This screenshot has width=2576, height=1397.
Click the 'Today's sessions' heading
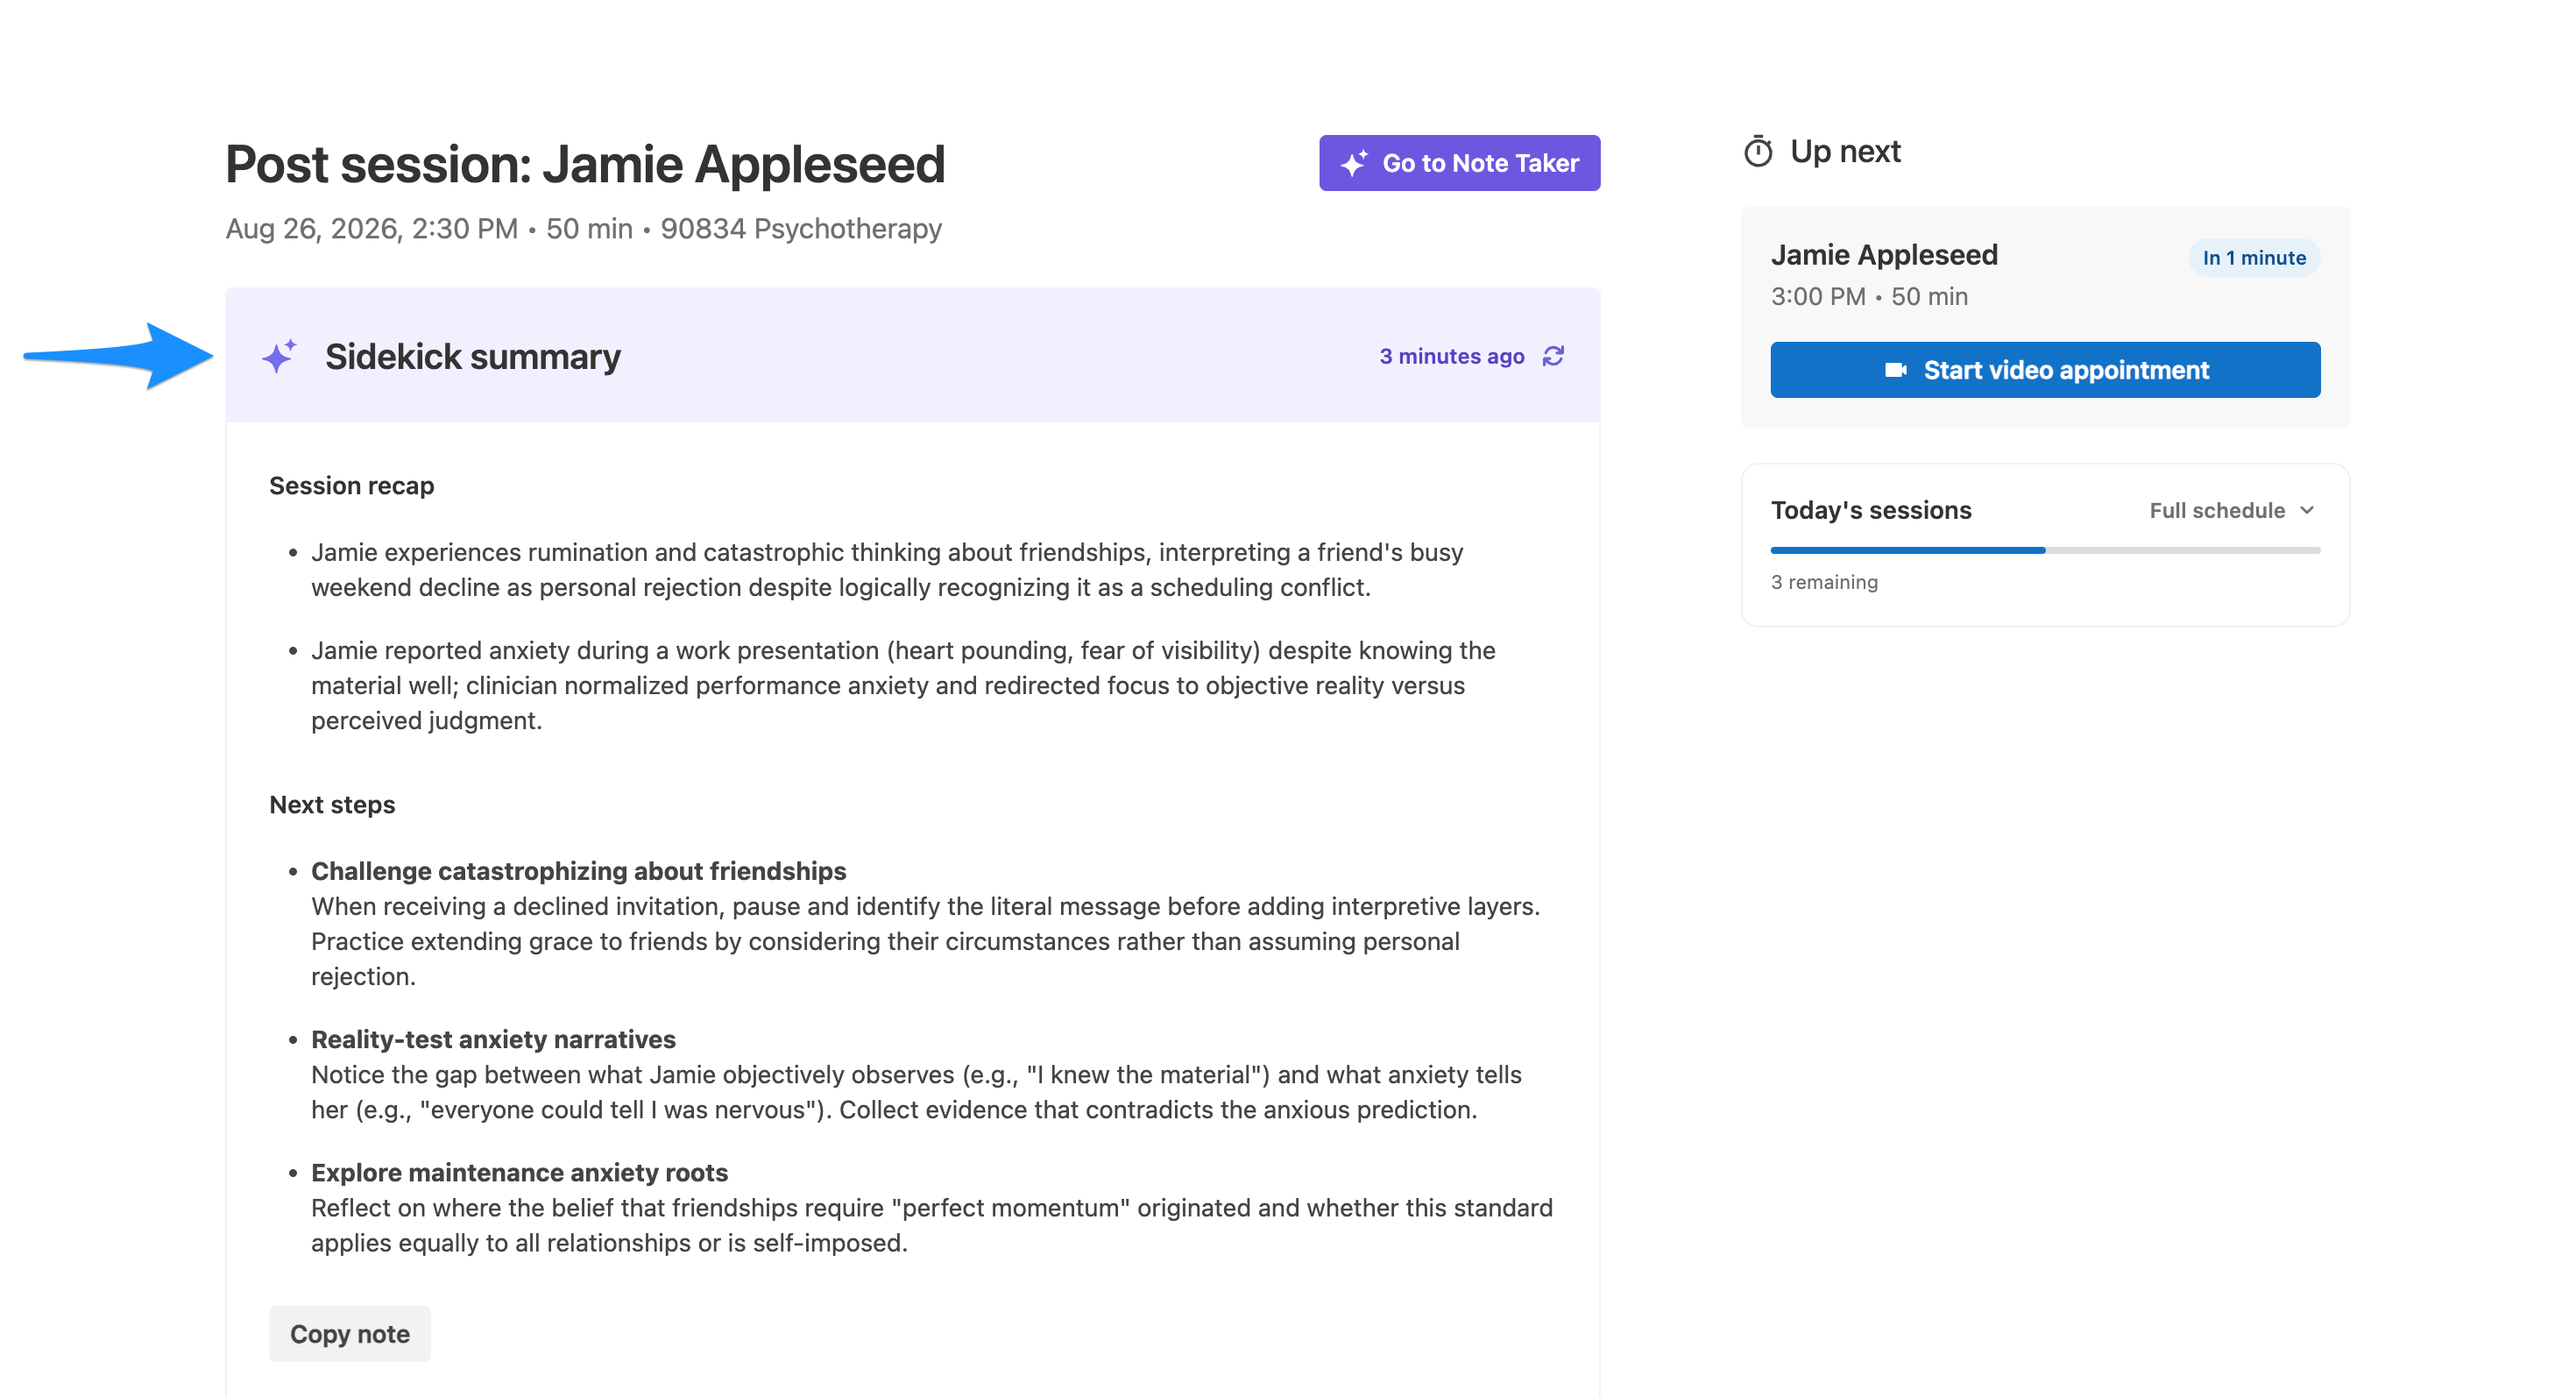point(1871,510)
